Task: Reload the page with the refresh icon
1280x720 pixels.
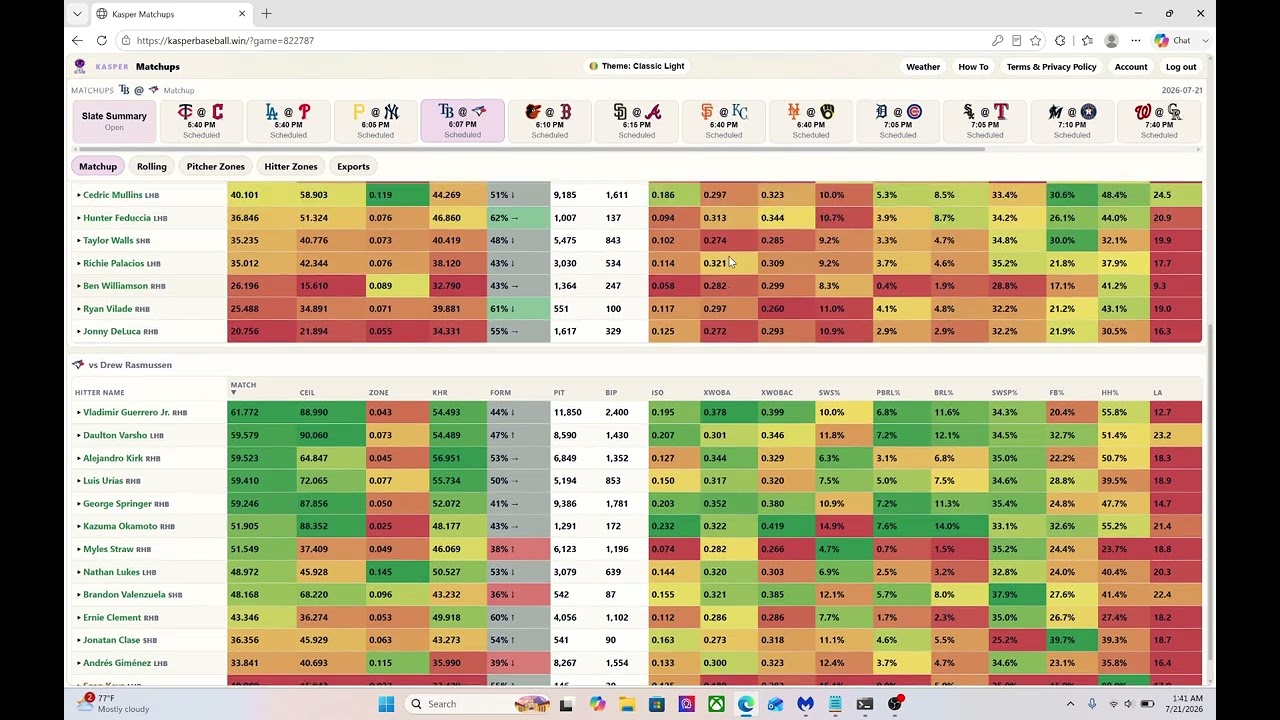Action: tap(101, 40)
